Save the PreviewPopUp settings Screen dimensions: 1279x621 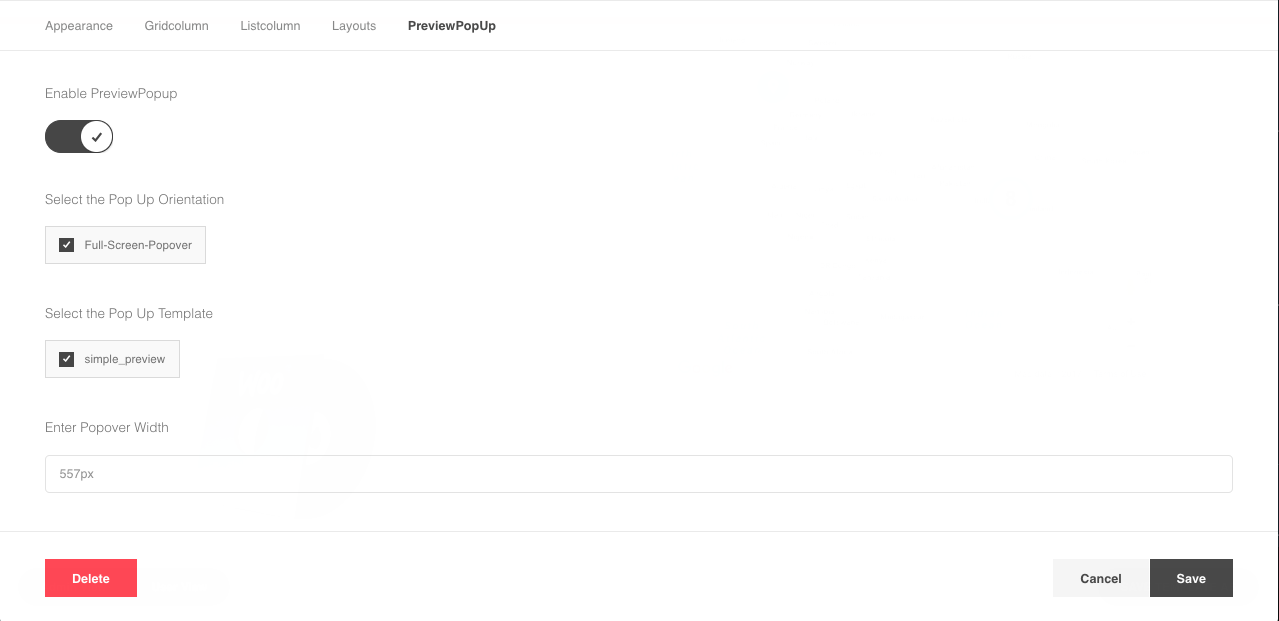[1190, 578]
